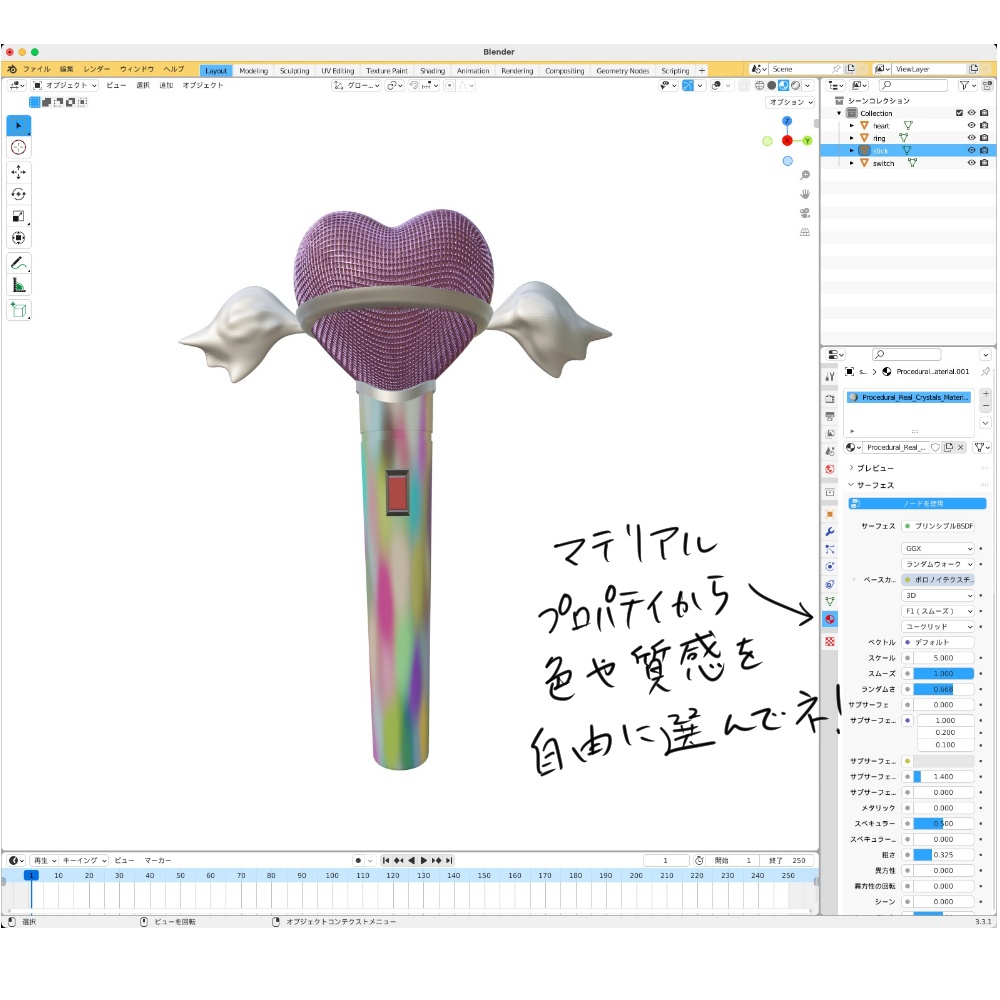Open the ファイル menu
The height and width of the screenshot is (1000, 1000).
pyautogui.click(x=38, y=69)
